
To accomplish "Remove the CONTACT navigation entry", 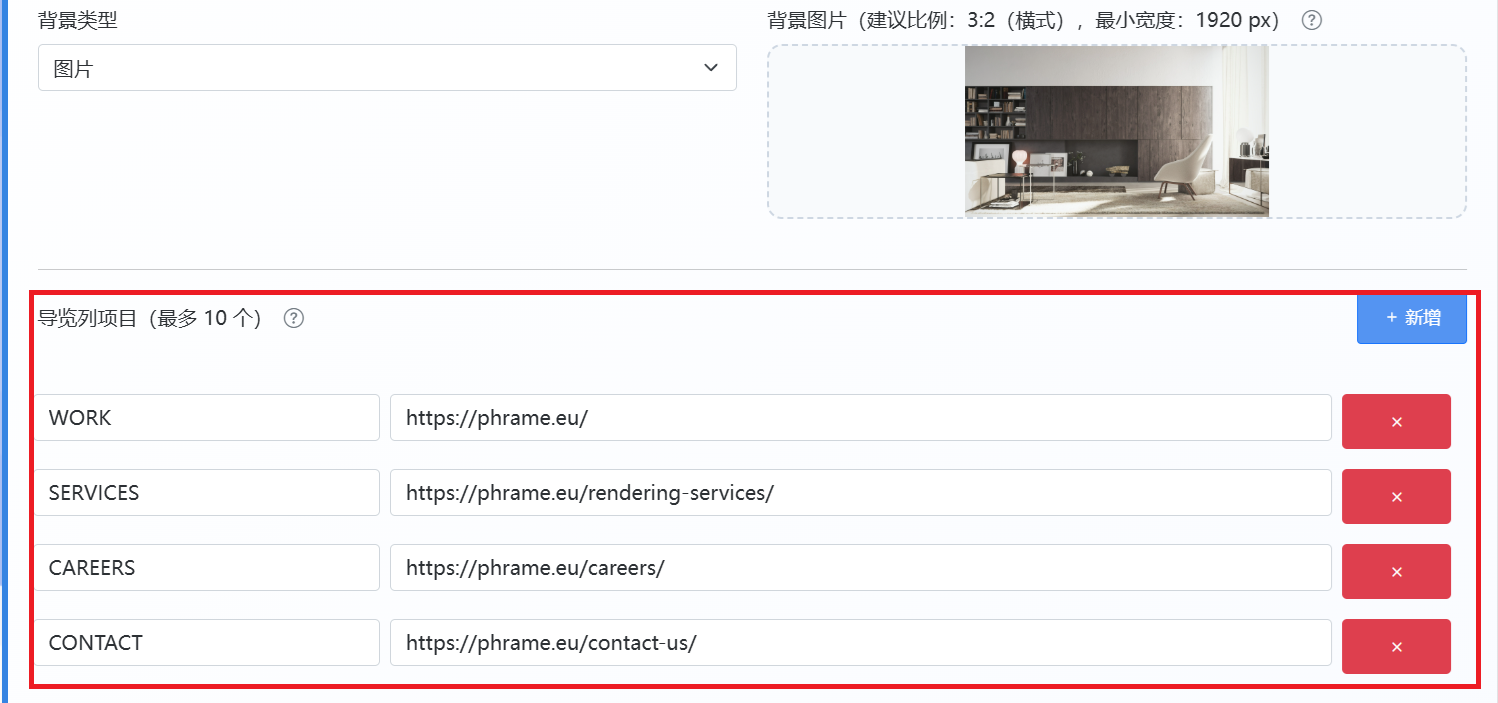I will [1396, 647].
